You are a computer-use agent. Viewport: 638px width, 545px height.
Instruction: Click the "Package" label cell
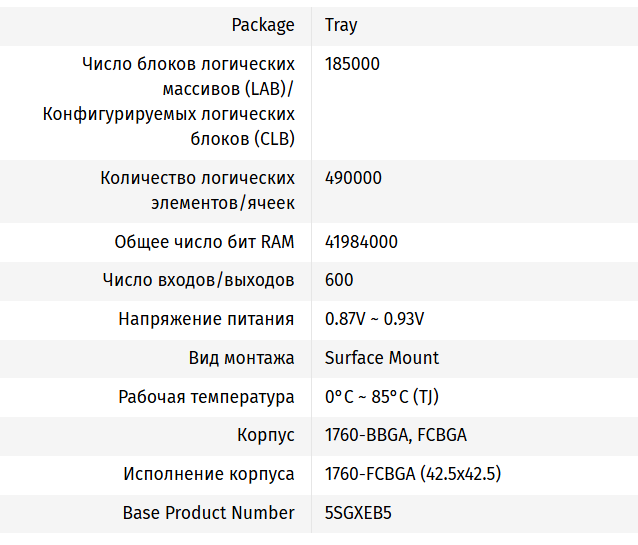pos(263,25)
